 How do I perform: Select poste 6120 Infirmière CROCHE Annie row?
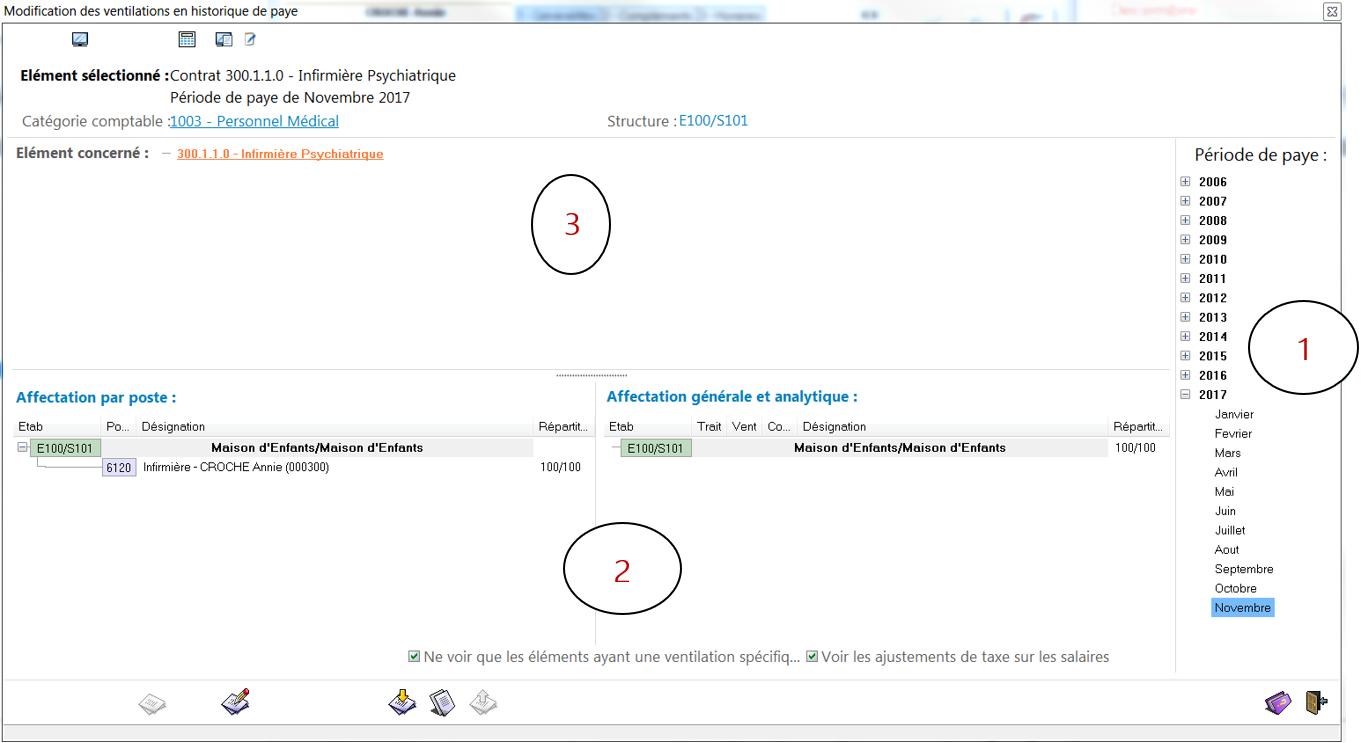(x=236, y=468)
